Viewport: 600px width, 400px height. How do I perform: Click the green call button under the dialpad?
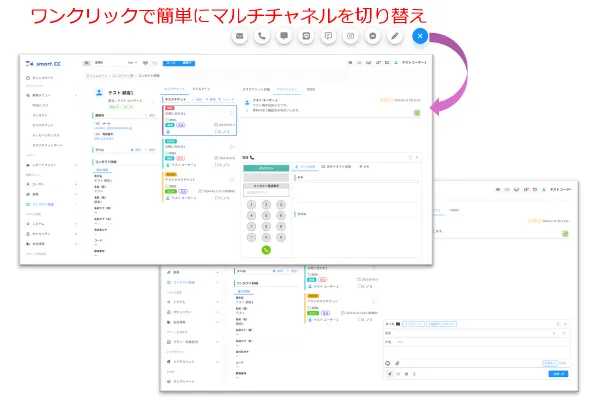pos(266,250)
